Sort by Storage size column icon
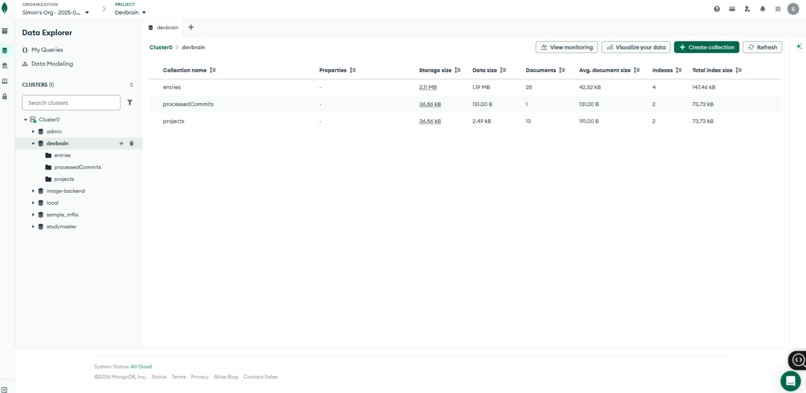 pos(457,70)
